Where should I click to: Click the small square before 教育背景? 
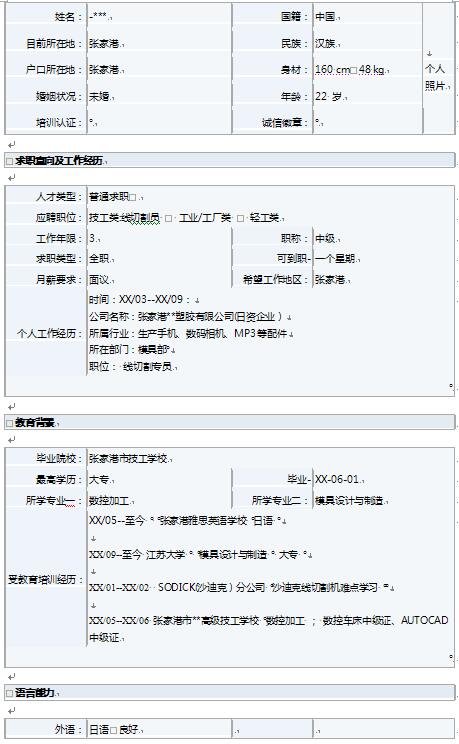click(9, 423)
